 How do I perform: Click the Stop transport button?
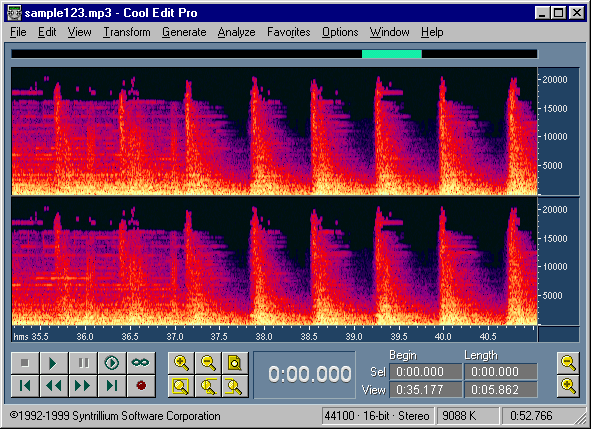click(x=25, y=363)
